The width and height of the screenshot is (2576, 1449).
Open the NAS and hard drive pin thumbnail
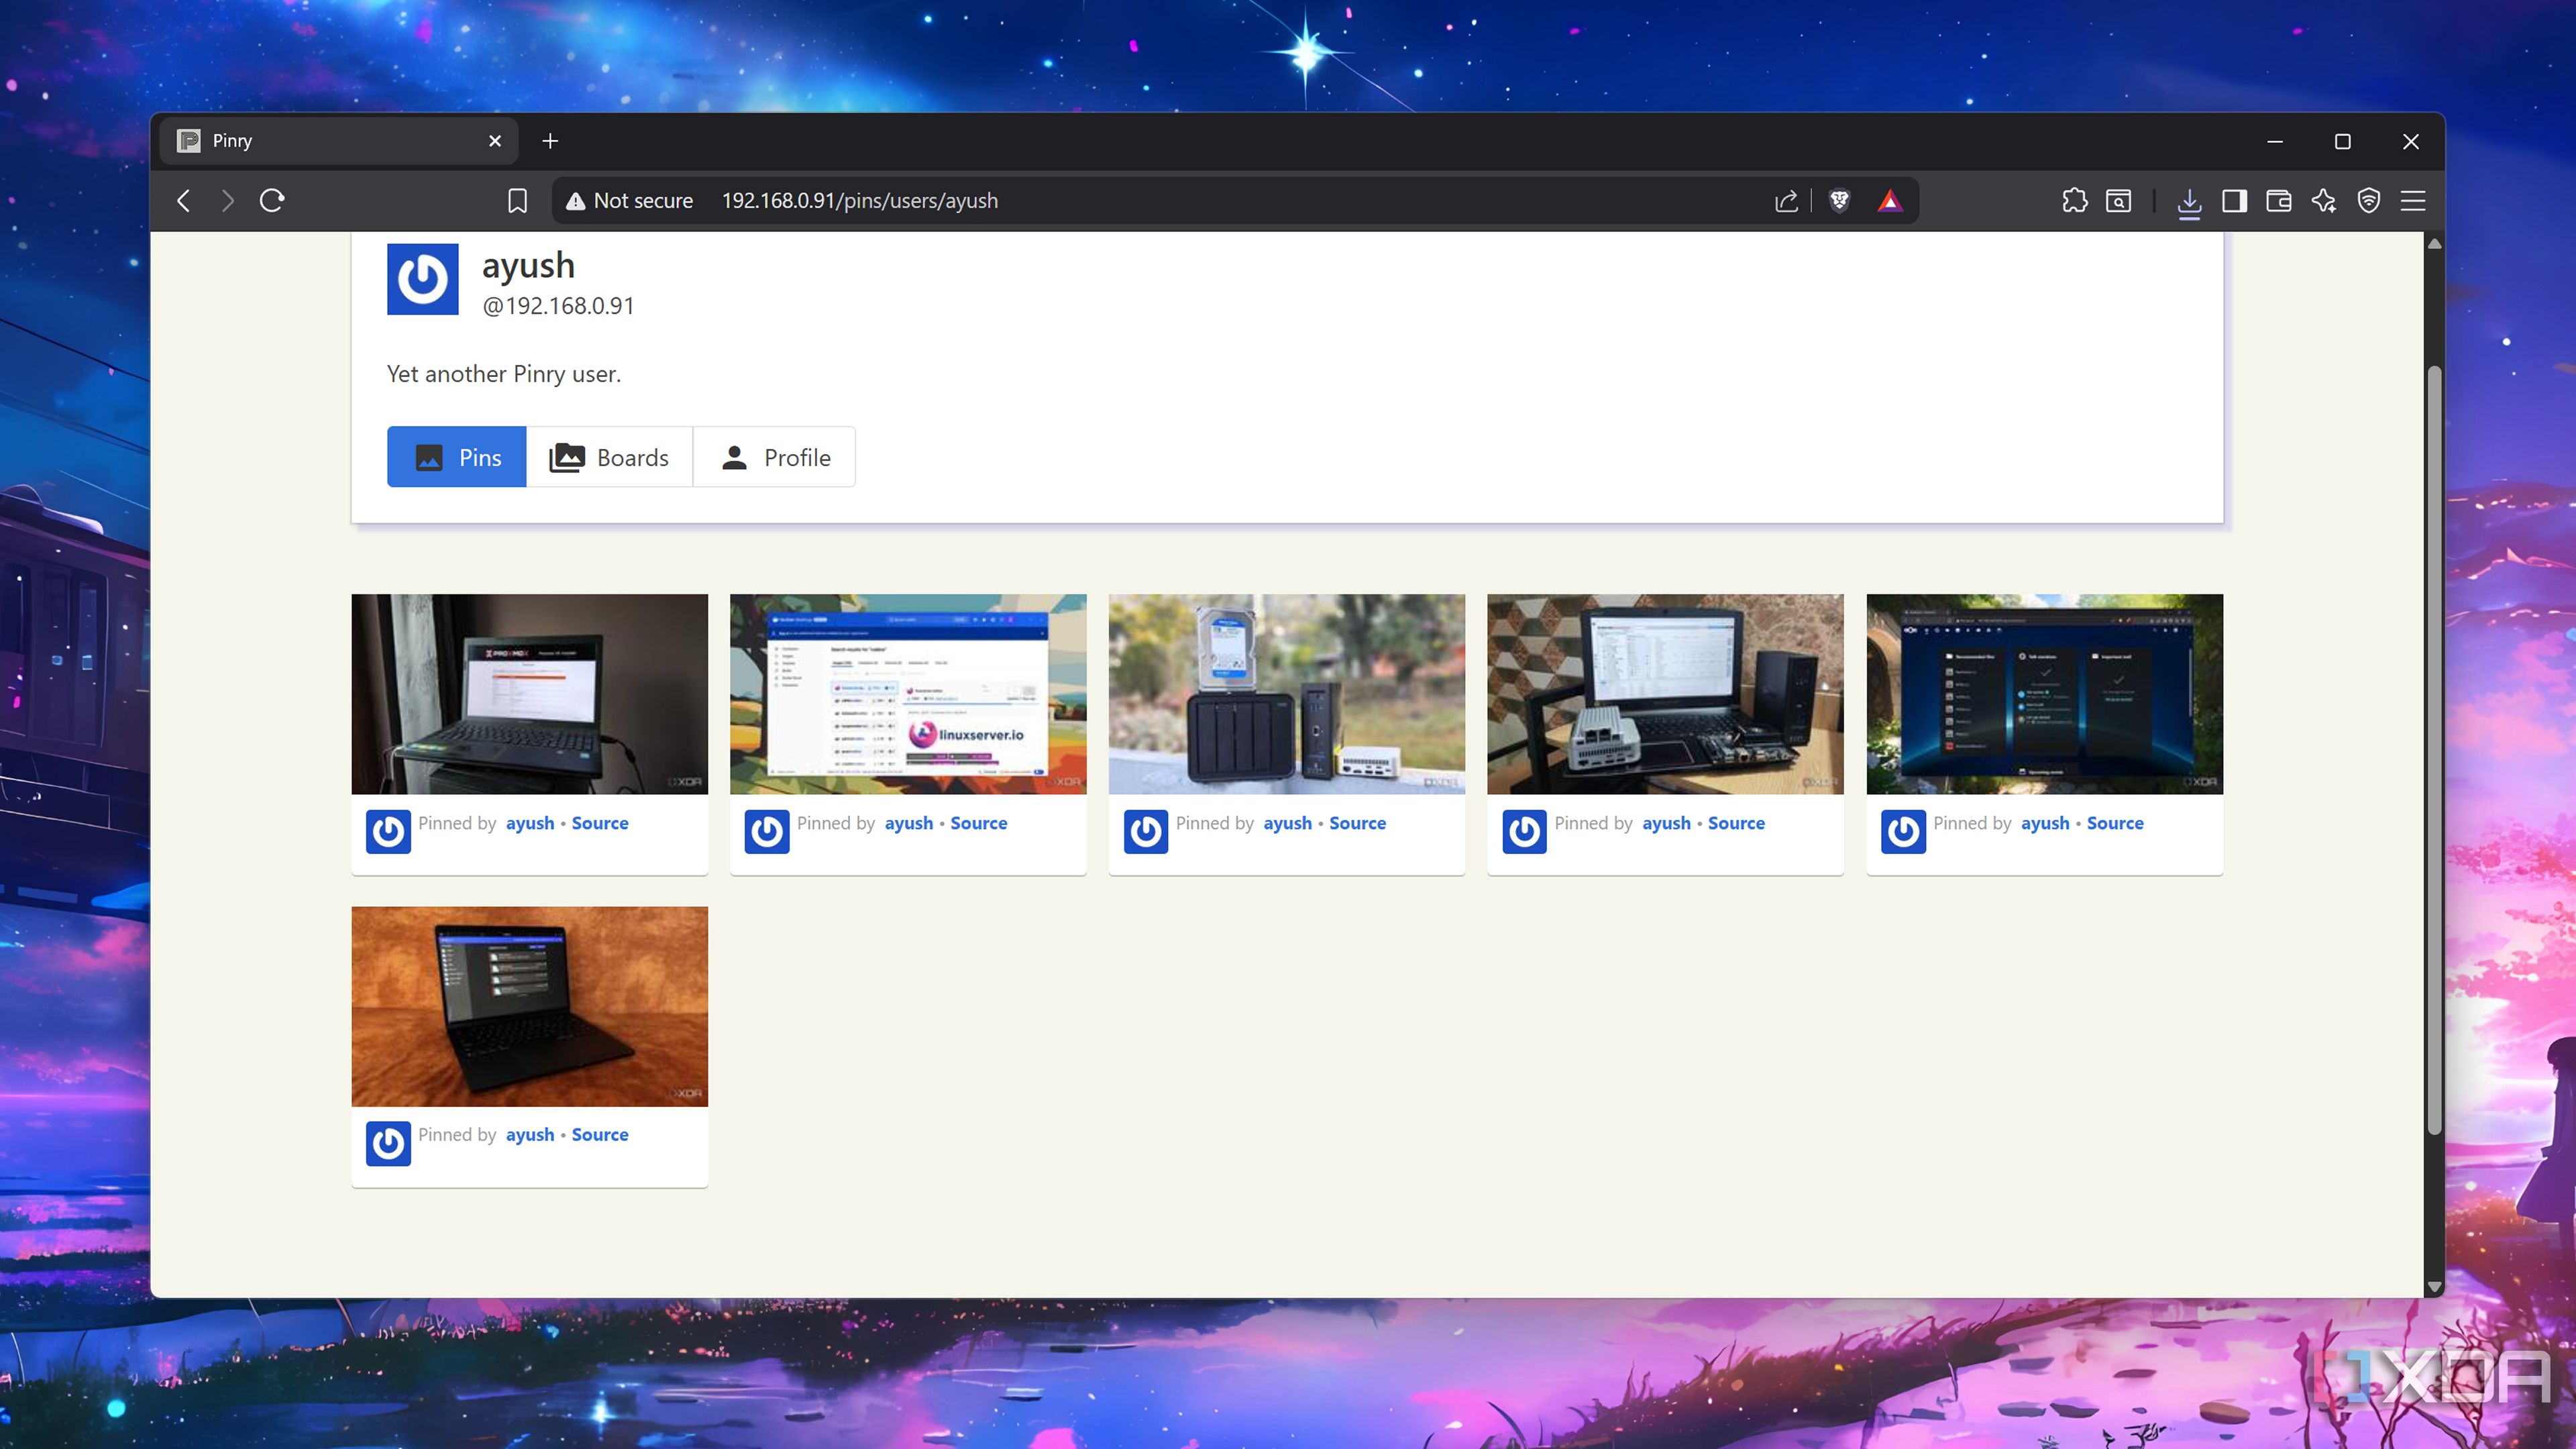point(1287,694)
